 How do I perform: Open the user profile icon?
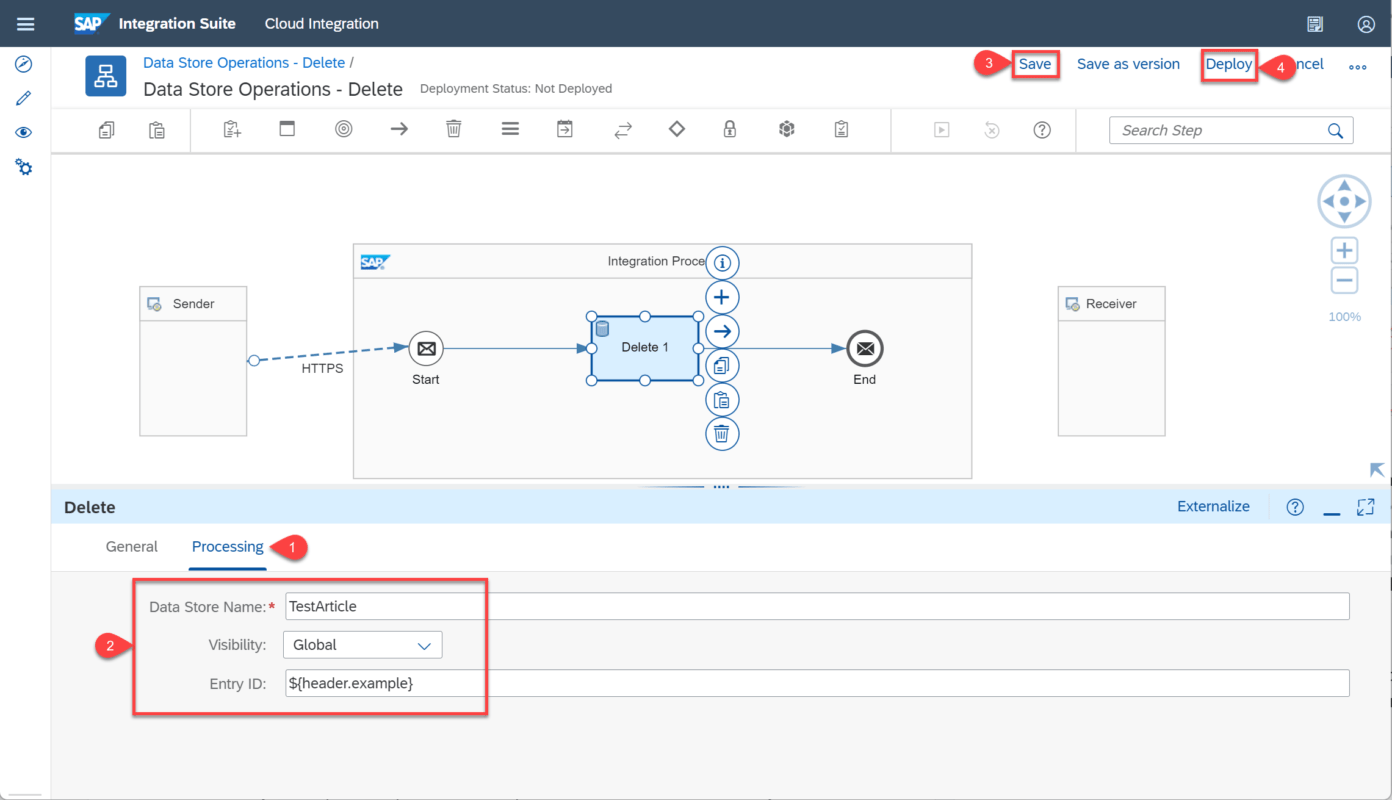1366,24
